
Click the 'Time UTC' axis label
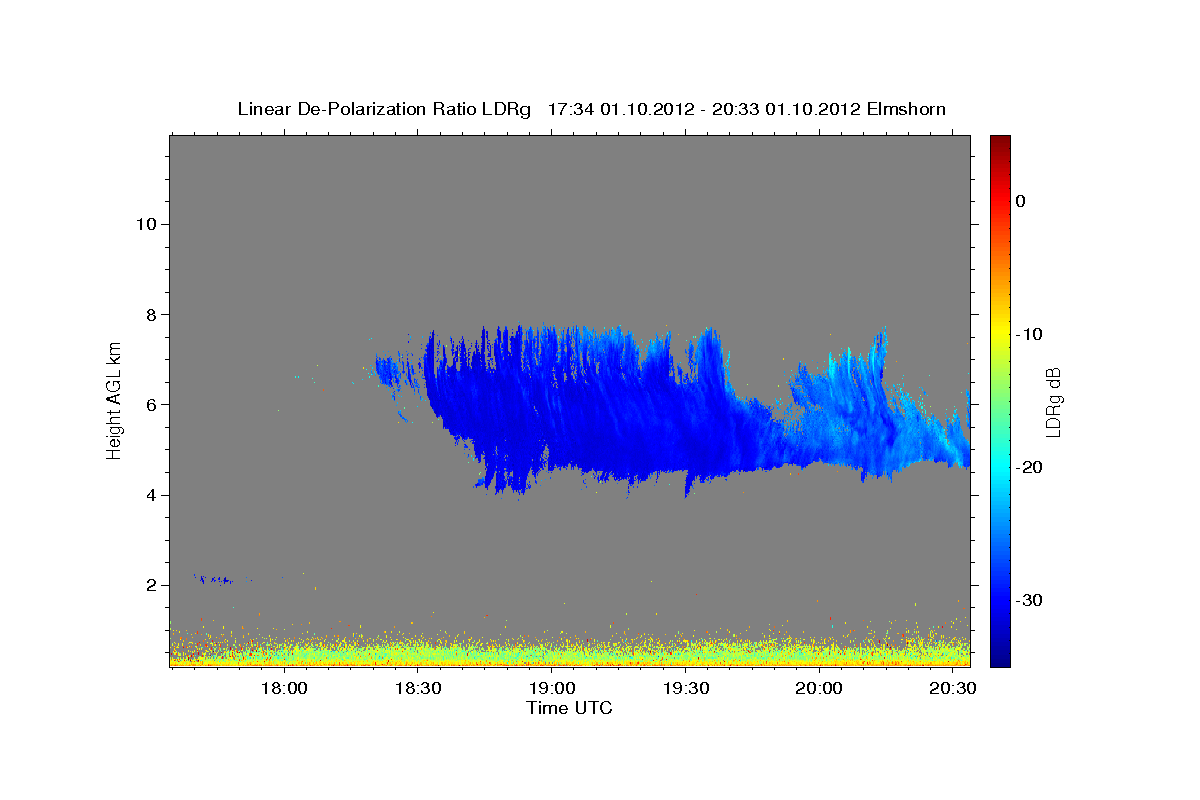569,708
